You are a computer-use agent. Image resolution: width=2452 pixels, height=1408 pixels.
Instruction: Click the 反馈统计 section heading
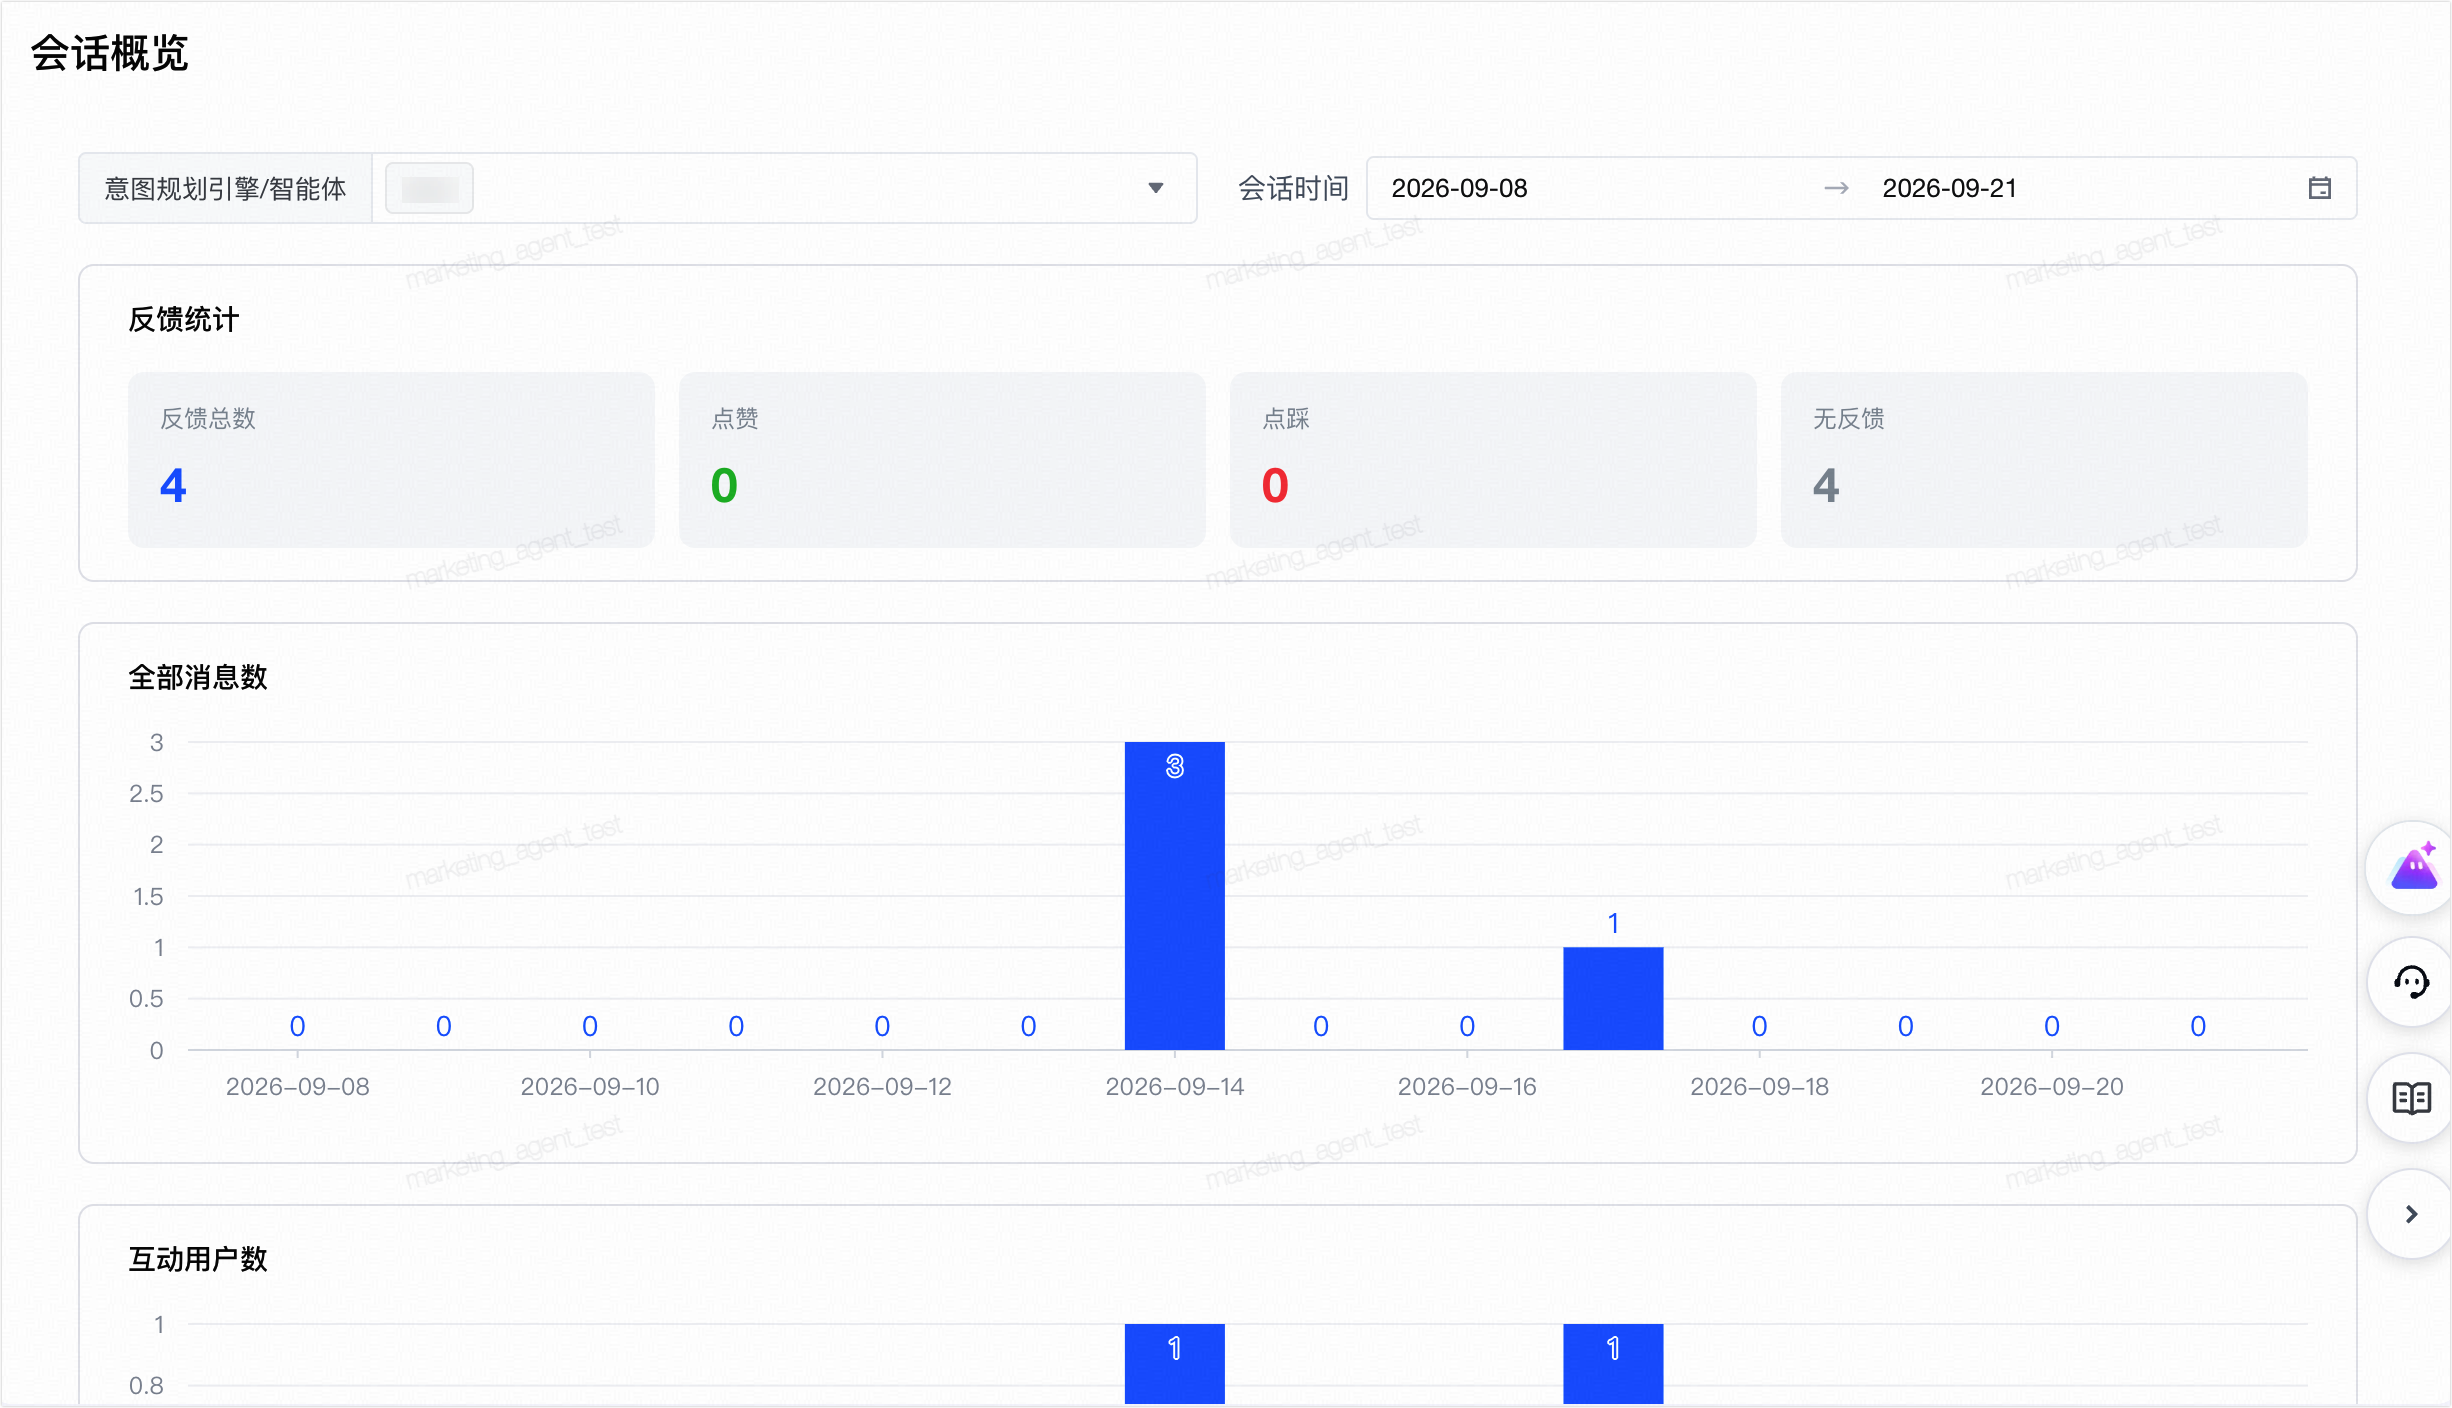pos(184,320)
